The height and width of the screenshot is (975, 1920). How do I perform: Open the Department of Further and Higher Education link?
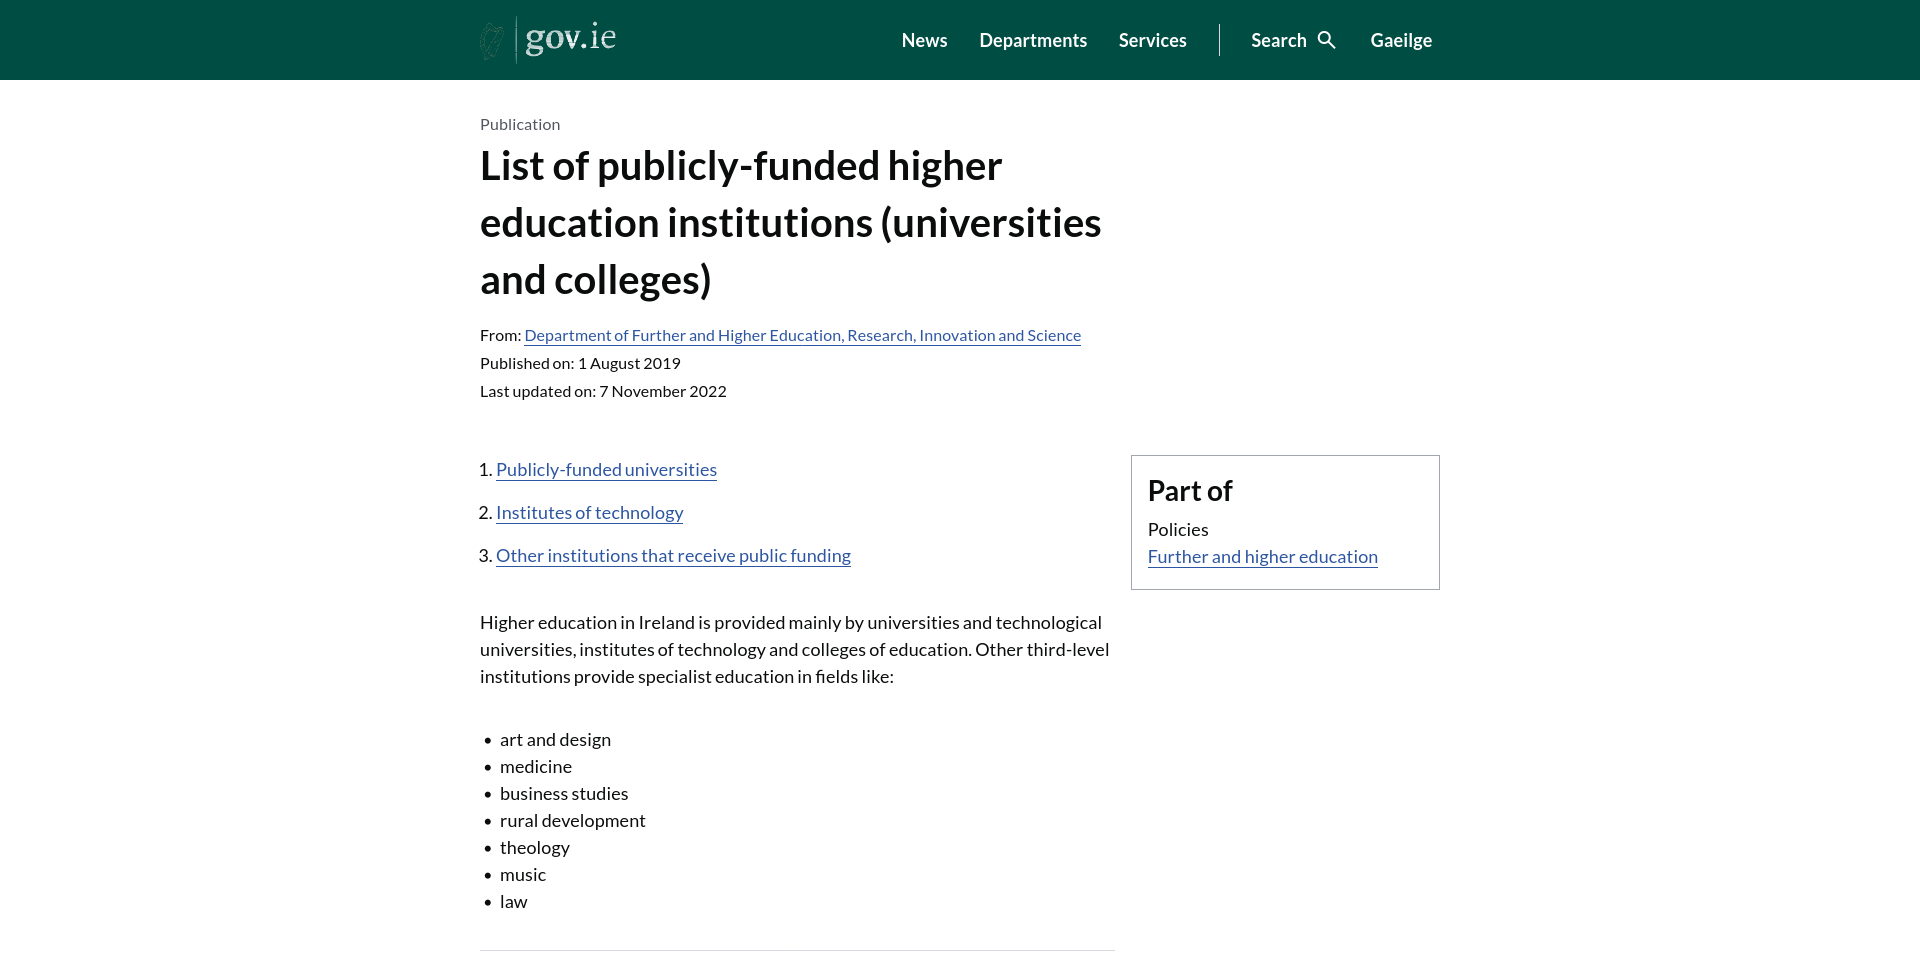pos(802,335)
